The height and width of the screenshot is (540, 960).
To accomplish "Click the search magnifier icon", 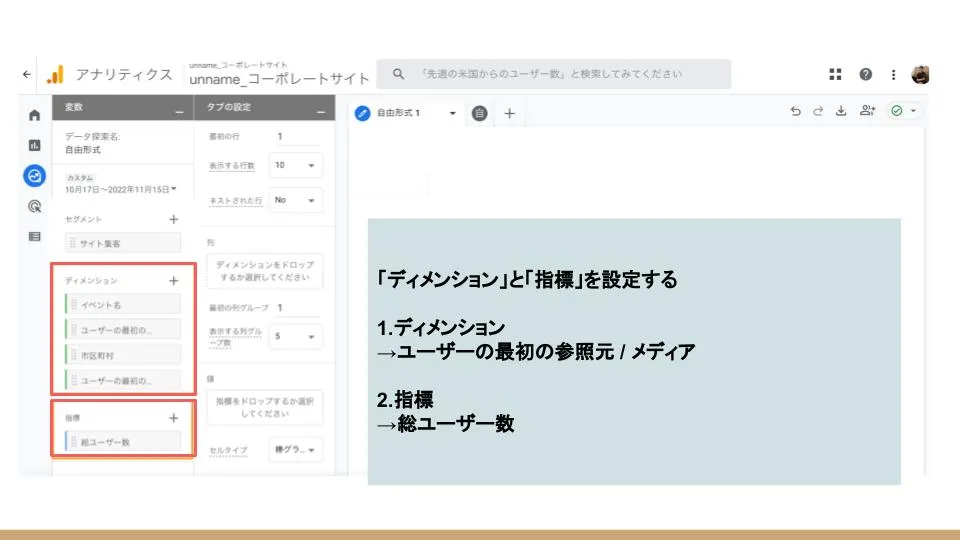I will (399, 74).
